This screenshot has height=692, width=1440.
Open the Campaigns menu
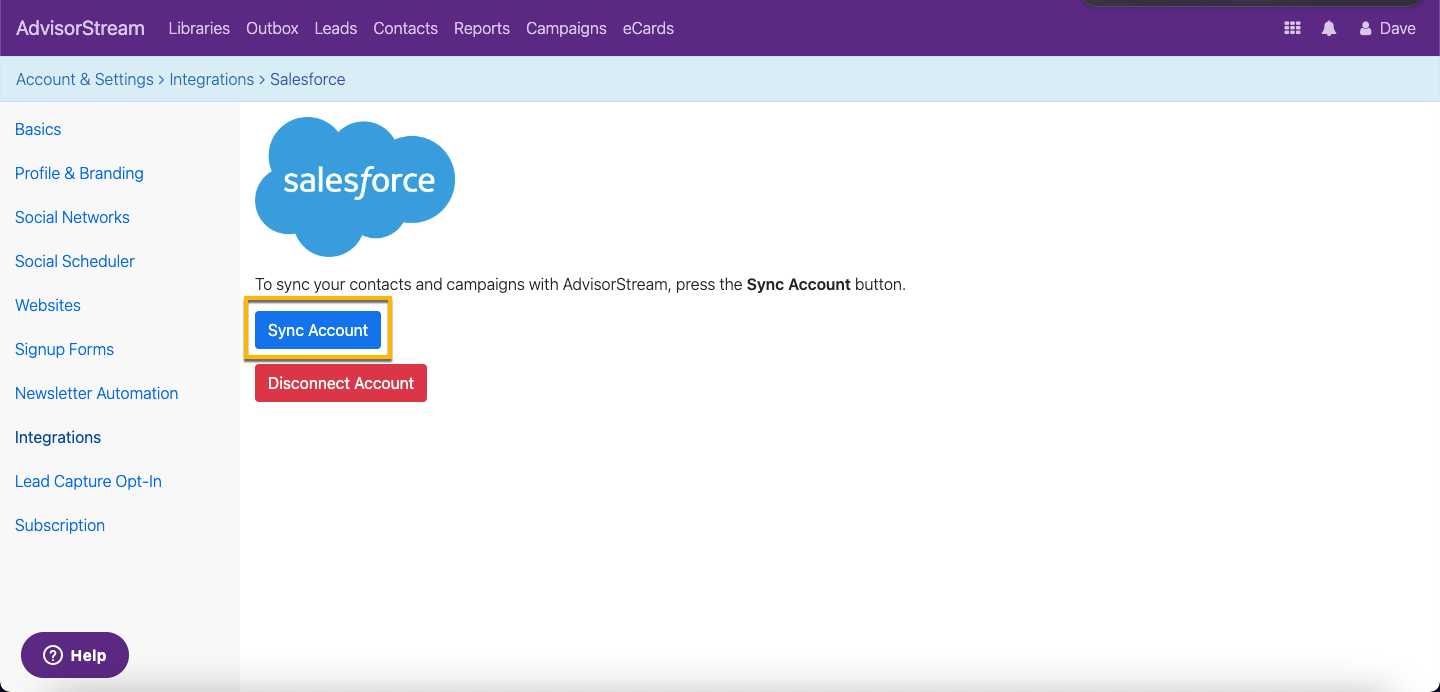coord(566,28)
